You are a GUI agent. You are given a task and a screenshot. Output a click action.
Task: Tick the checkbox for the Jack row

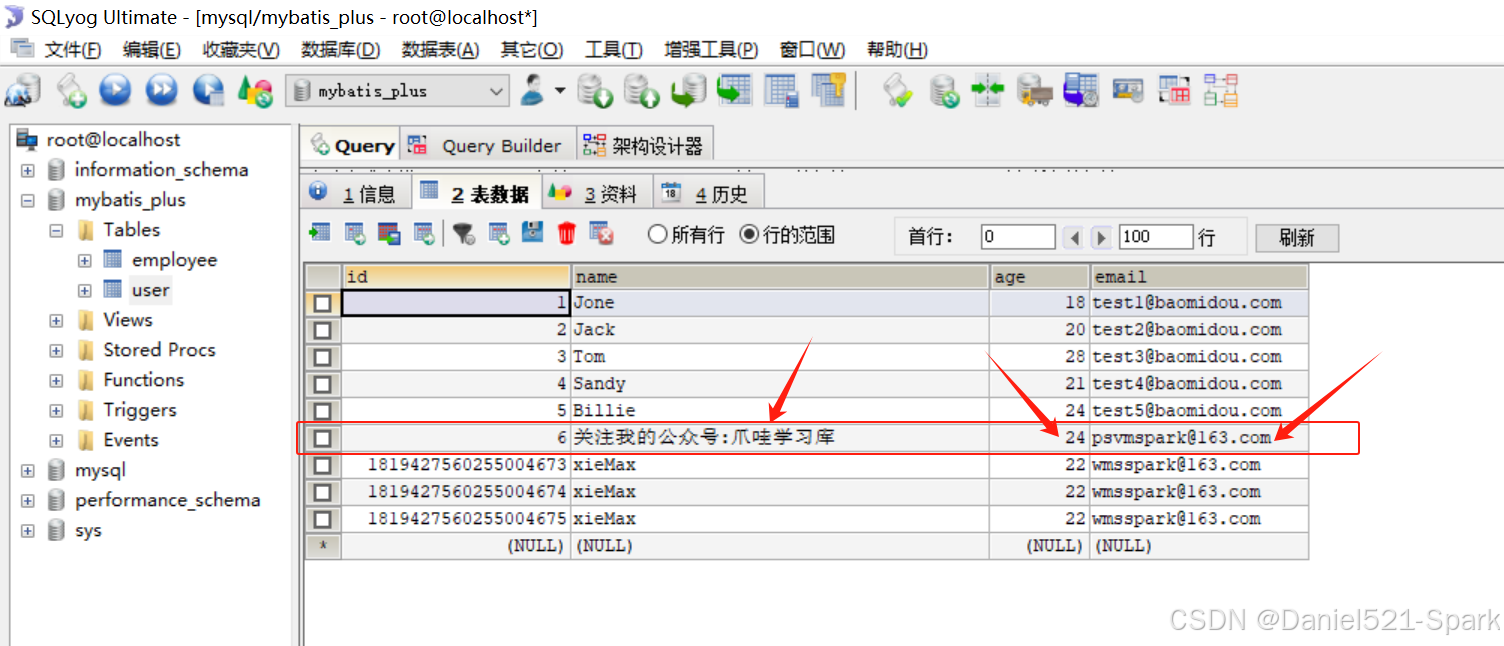[x=322, y=330]
